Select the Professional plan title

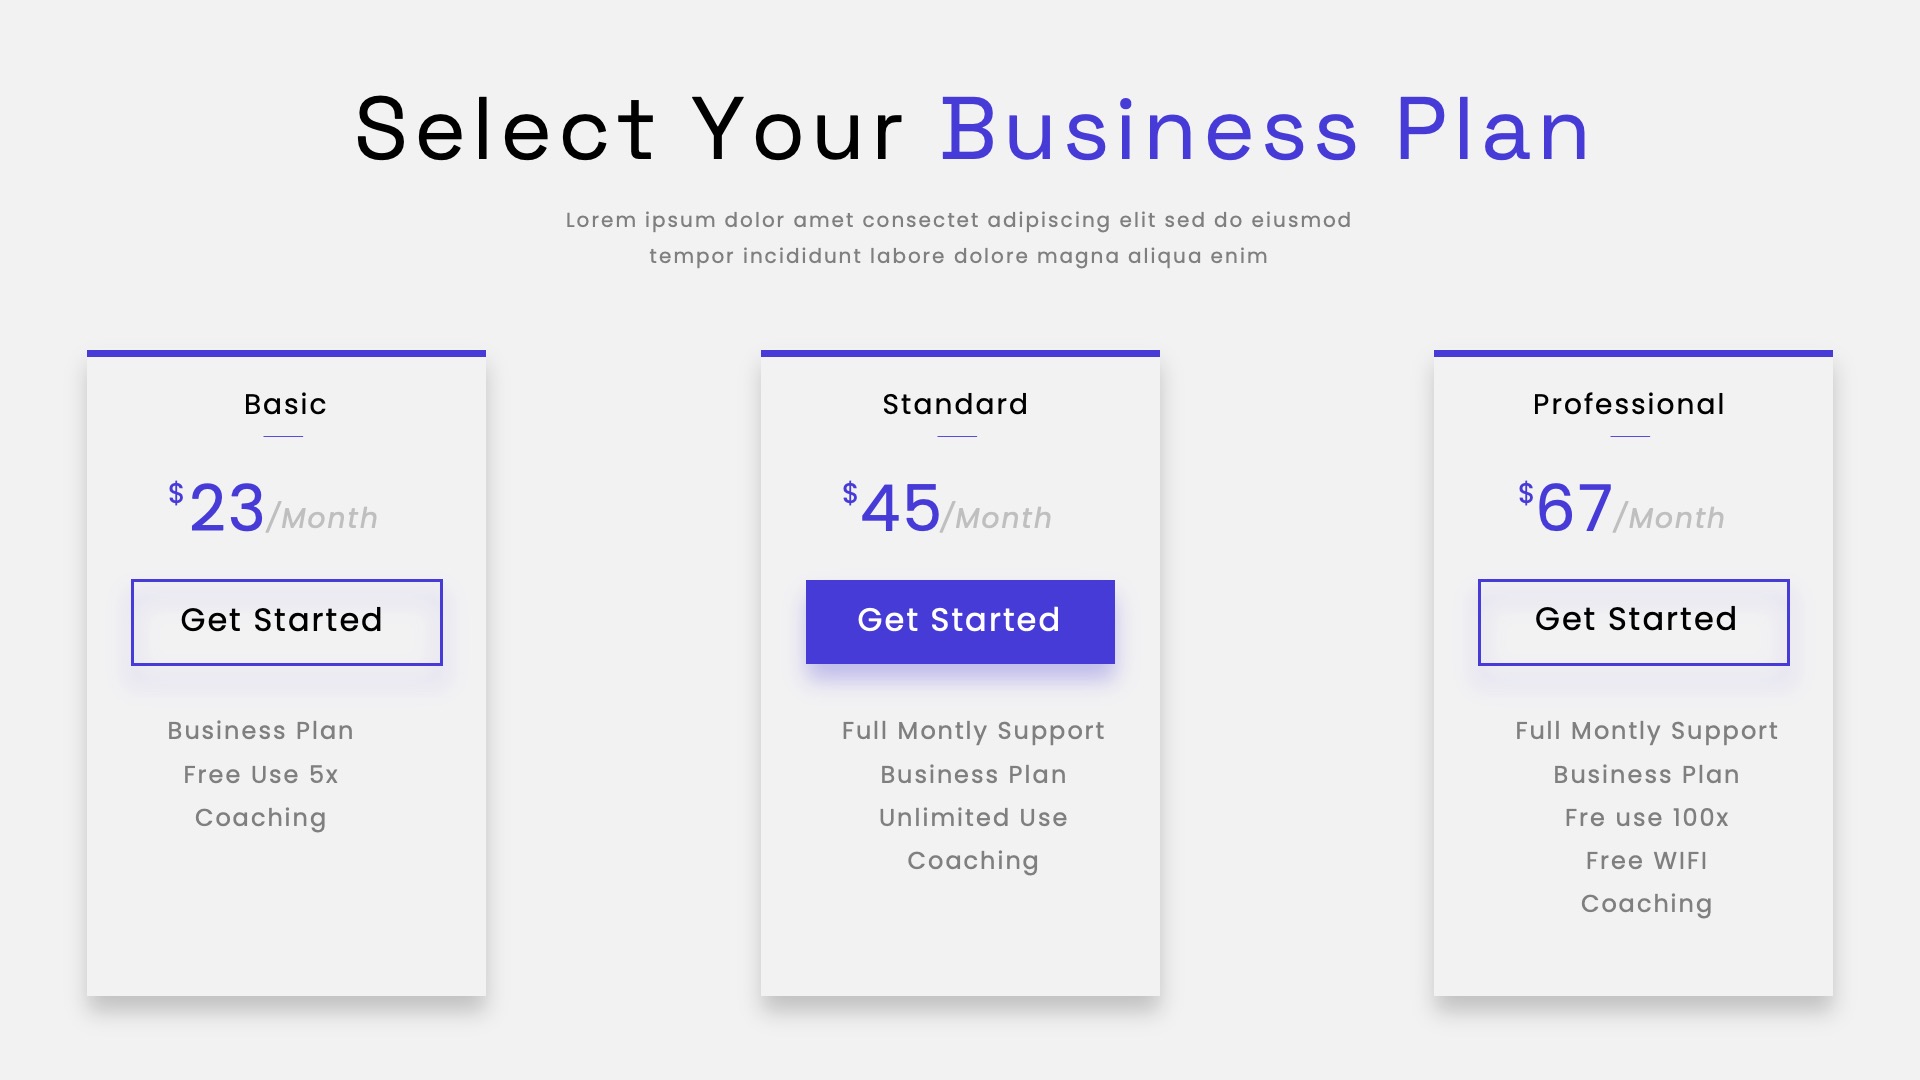[x=1628, y=404]
